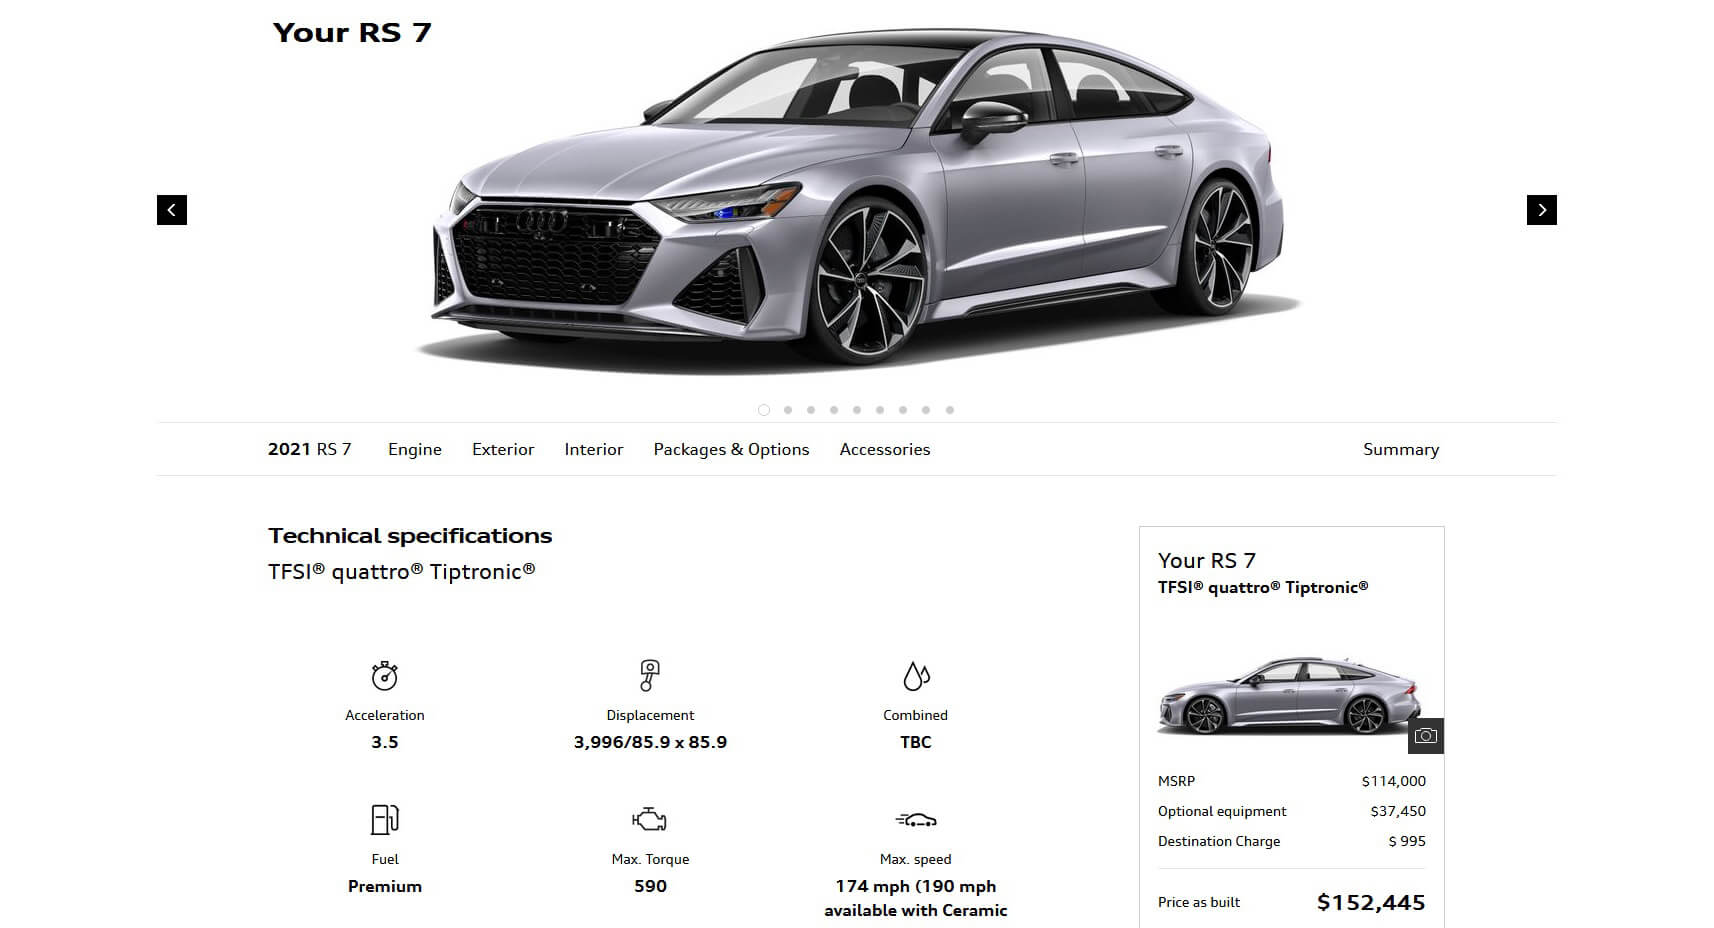Select the first carousel dot indicator

(764, 410)
